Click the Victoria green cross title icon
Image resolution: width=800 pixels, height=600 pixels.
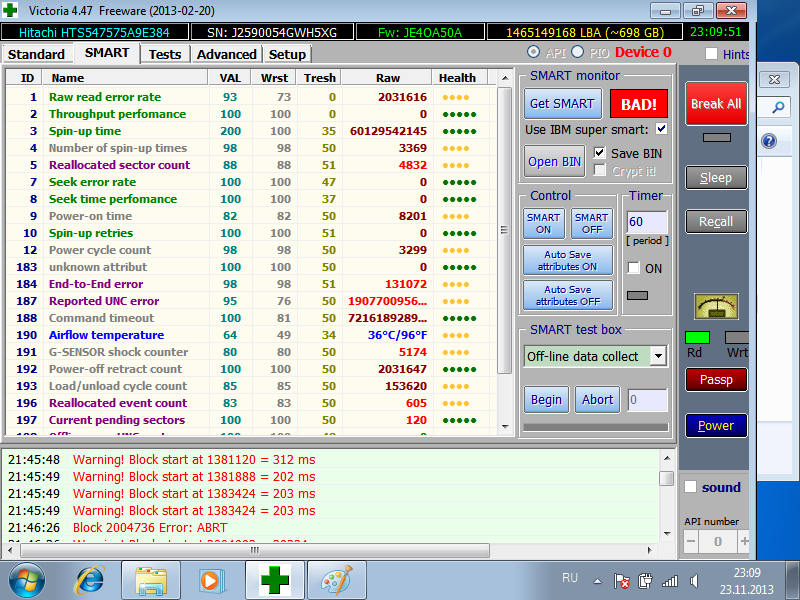click(10, 10)
